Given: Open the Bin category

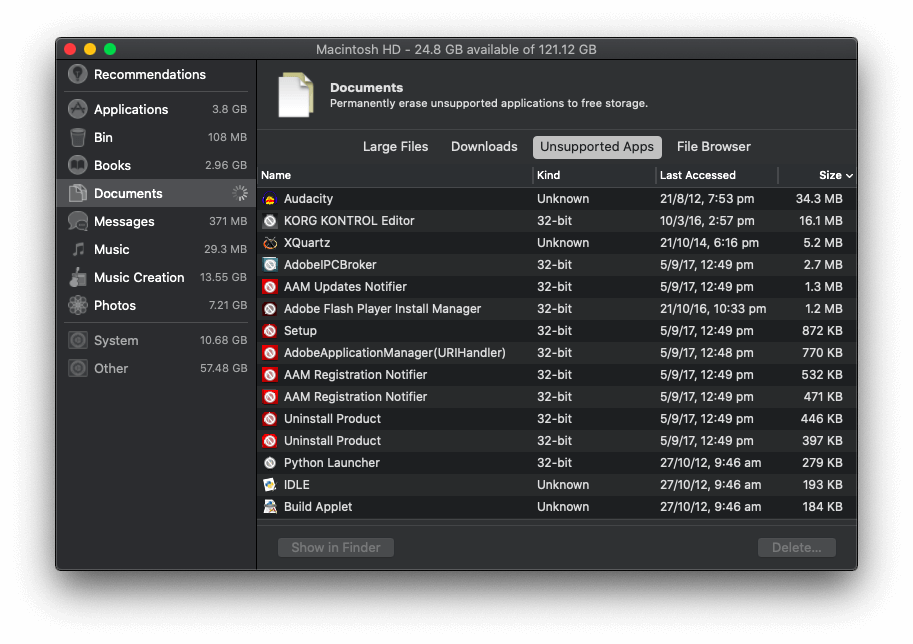Looking at the screenshot, I should coord(157,137).
